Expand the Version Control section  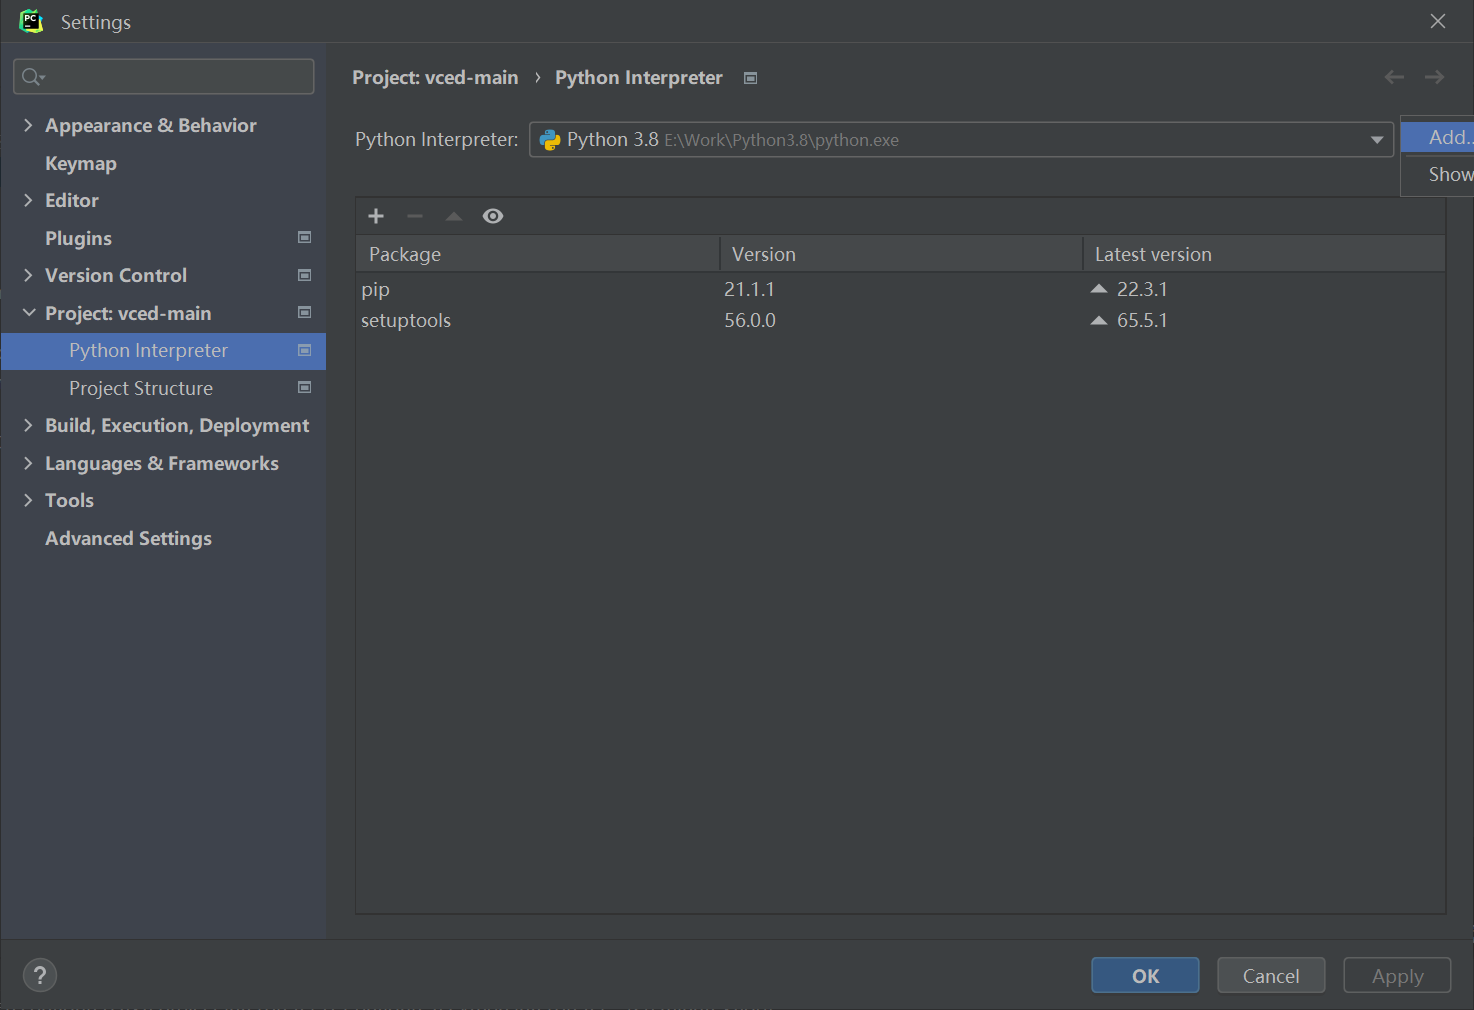coord(28,275)
